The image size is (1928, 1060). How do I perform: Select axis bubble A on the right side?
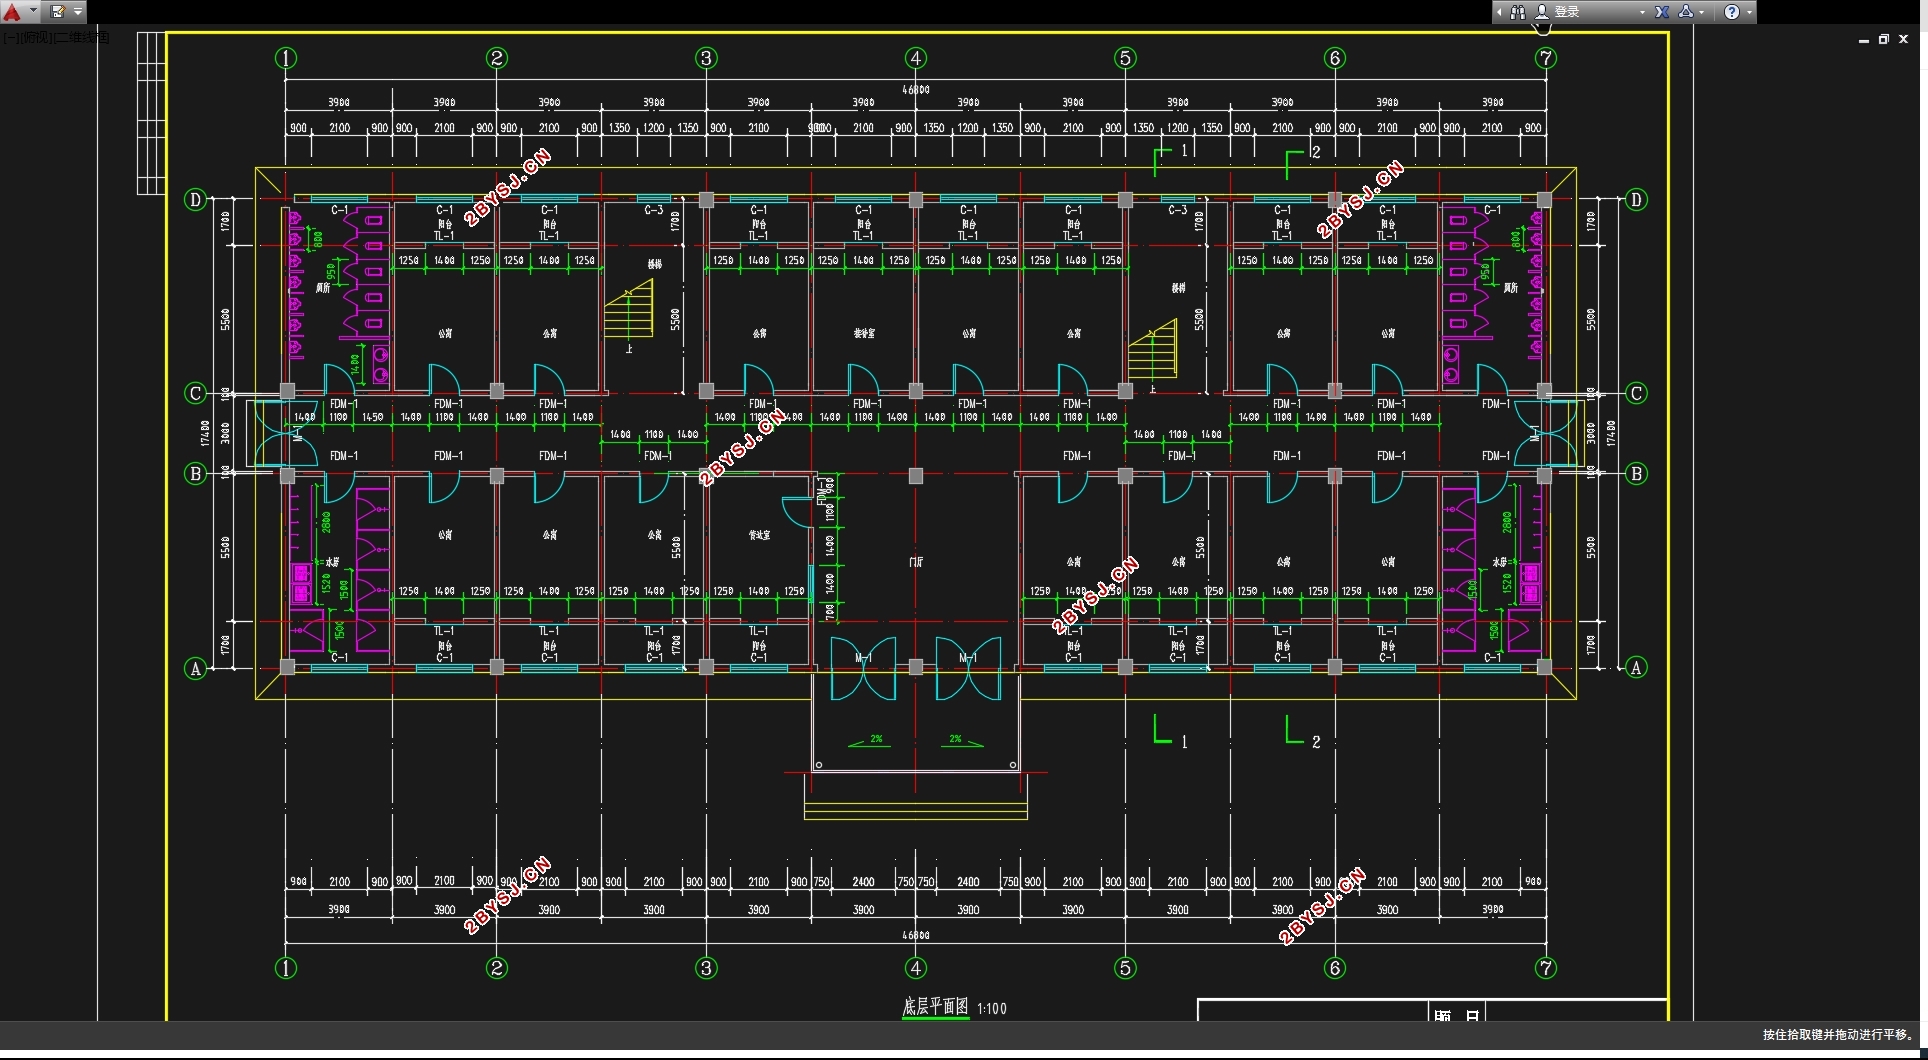(1636, 667)
